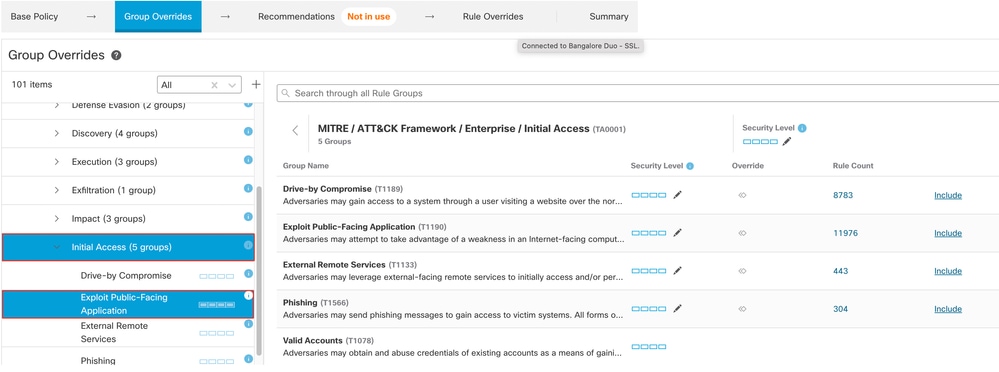Click External Remote Services group name in table

click(334, 264)
